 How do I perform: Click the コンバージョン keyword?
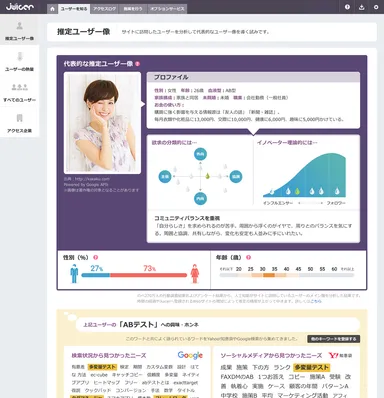click(x=131, y=390)
